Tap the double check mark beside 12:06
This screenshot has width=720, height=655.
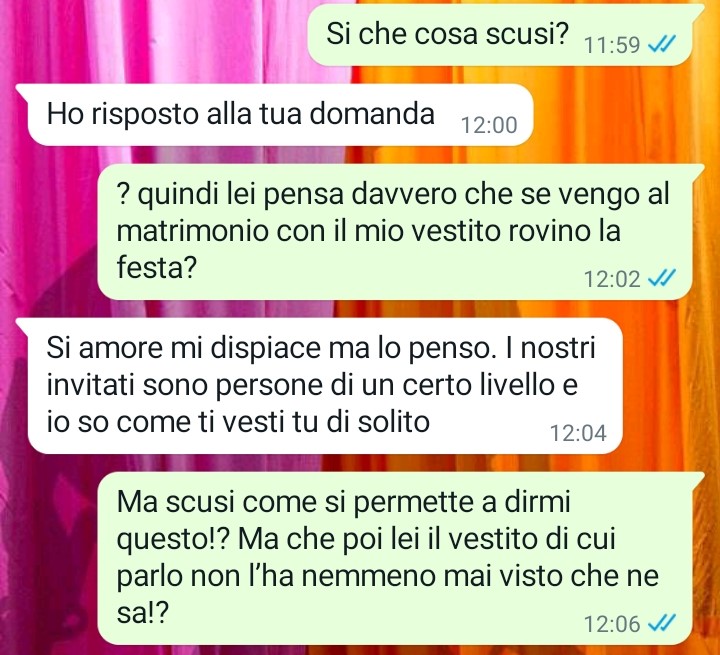point(661,623)
